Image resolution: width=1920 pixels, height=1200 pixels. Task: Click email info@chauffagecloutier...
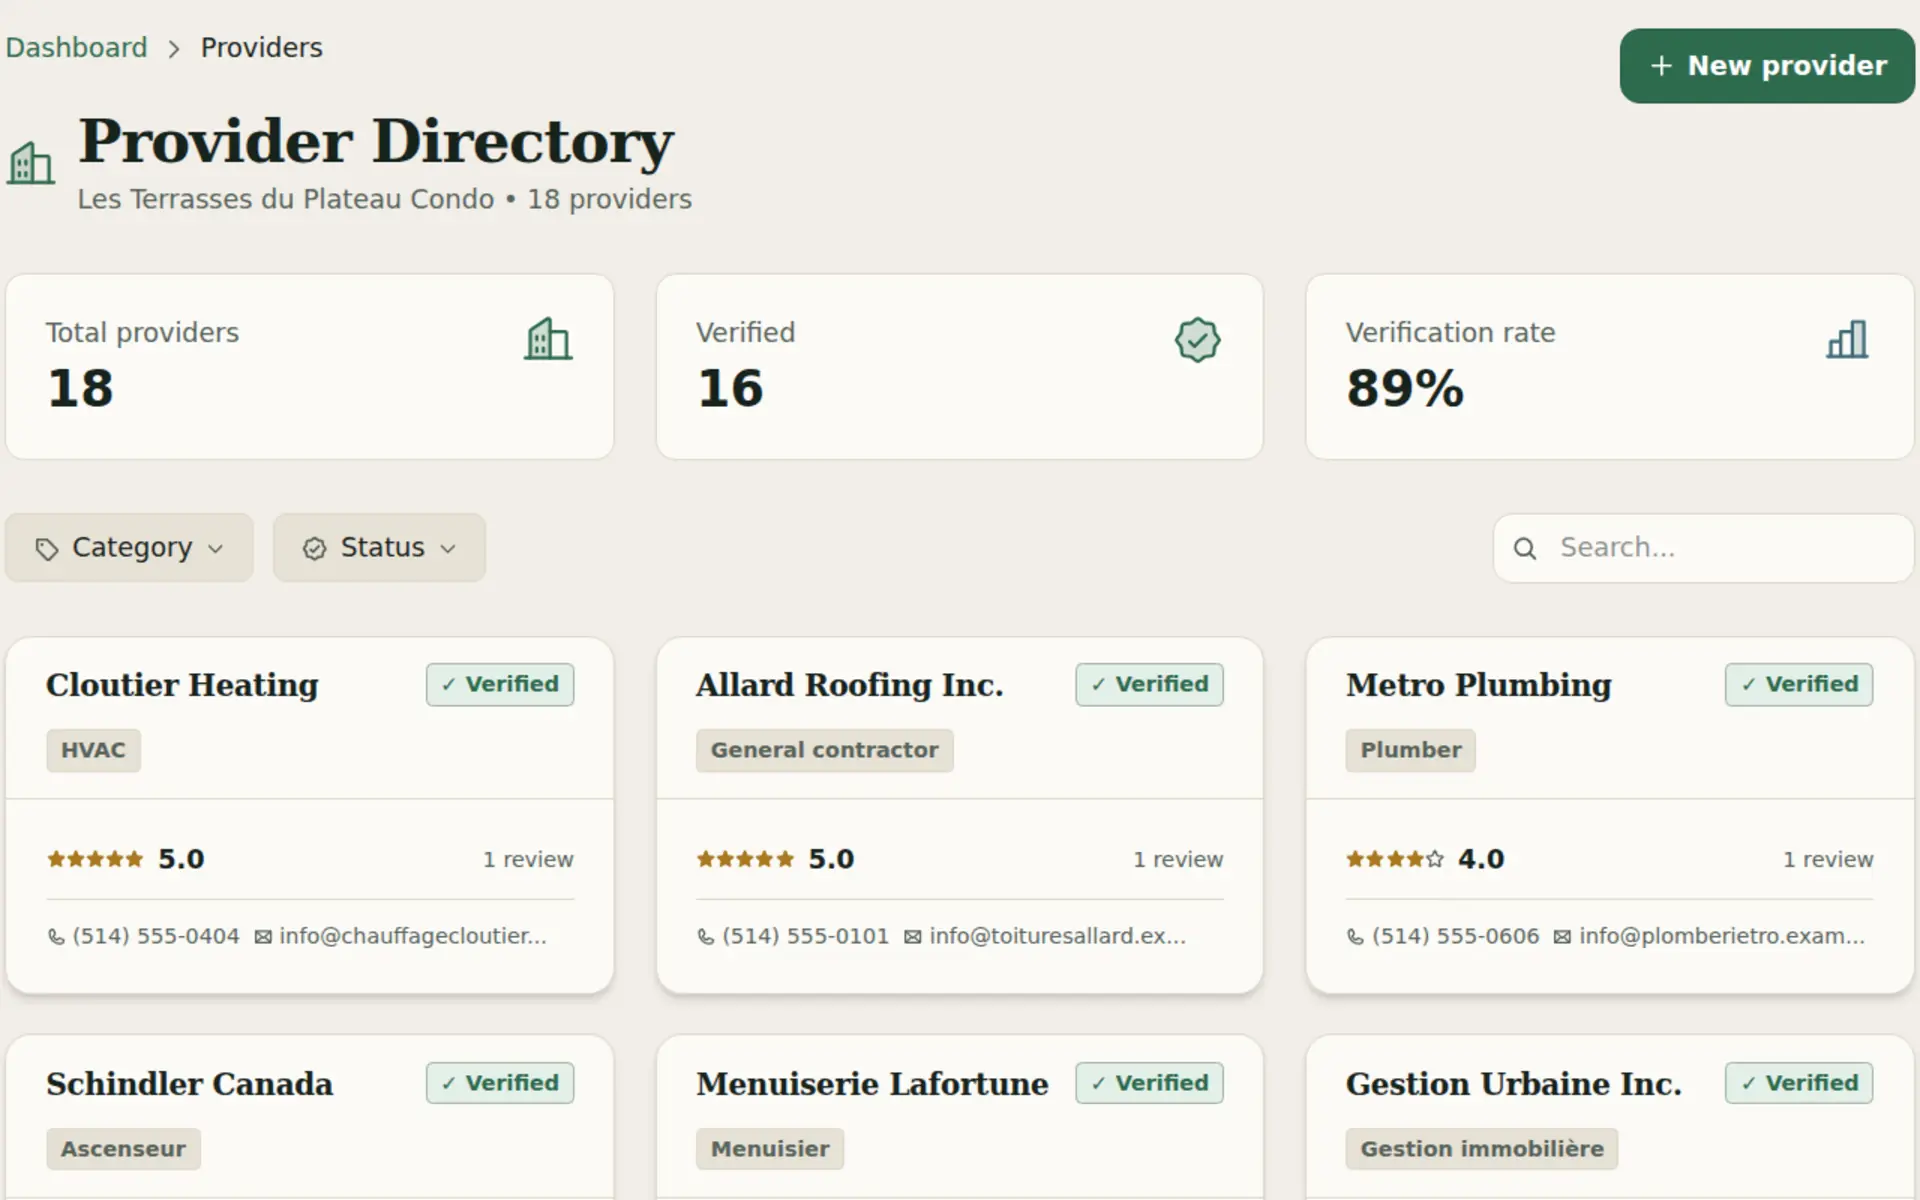(x=413, y=937)
